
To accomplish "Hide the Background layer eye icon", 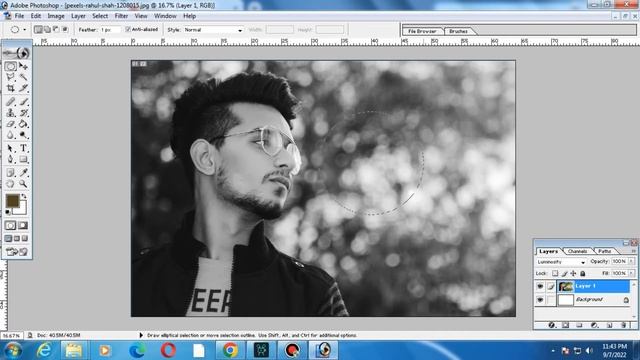I will [x=540, y=300].
